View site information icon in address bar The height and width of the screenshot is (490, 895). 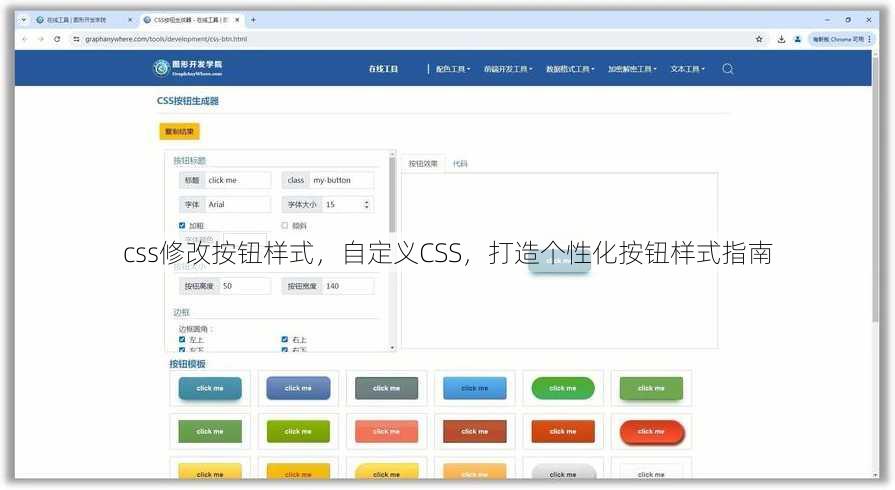coord(76,39)
